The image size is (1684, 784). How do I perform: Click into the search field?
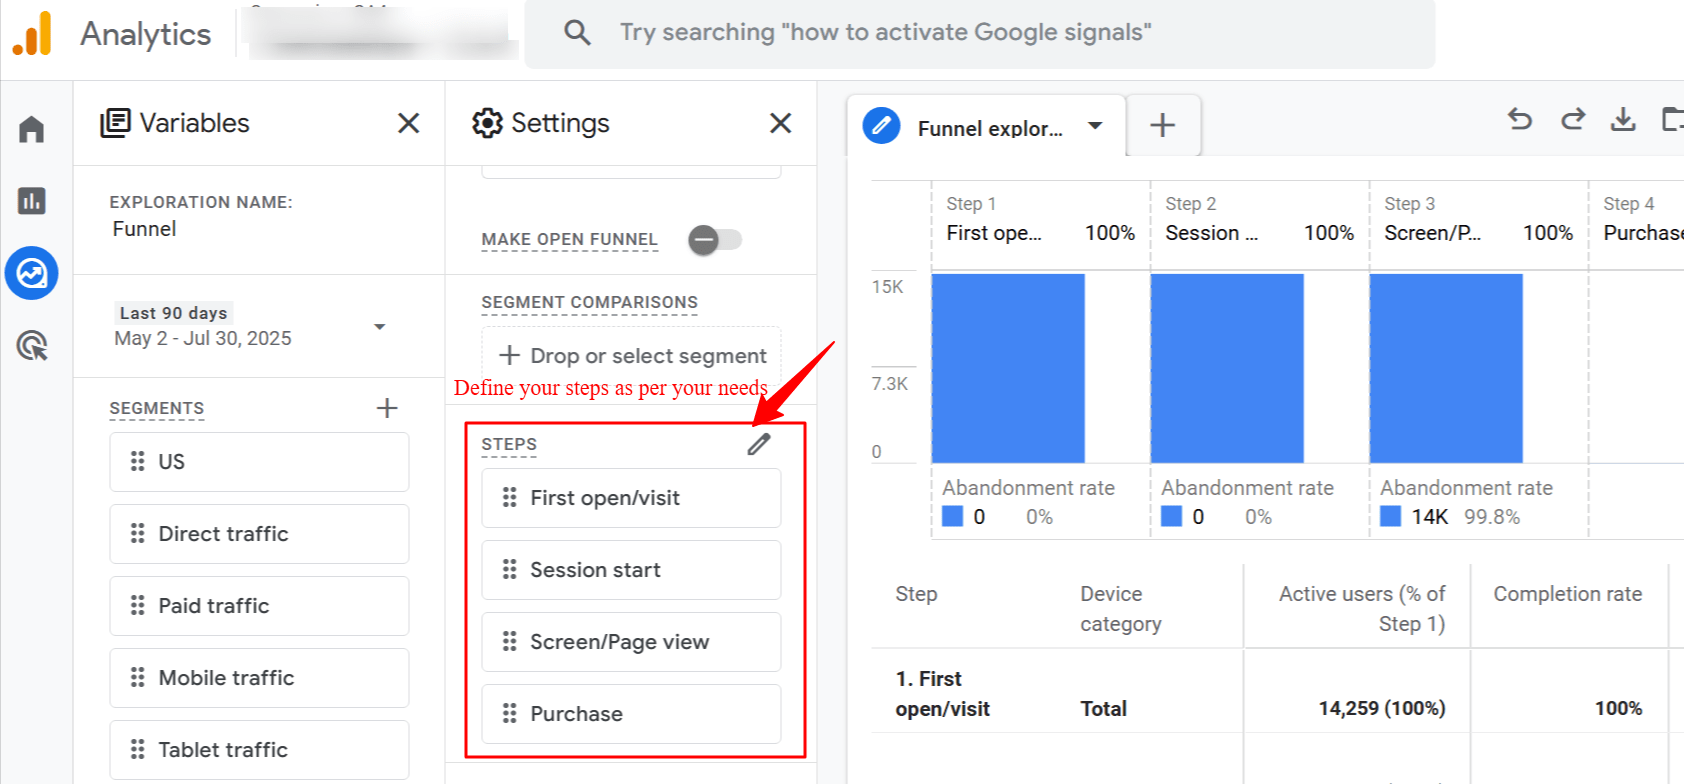[x=980, y=33]
